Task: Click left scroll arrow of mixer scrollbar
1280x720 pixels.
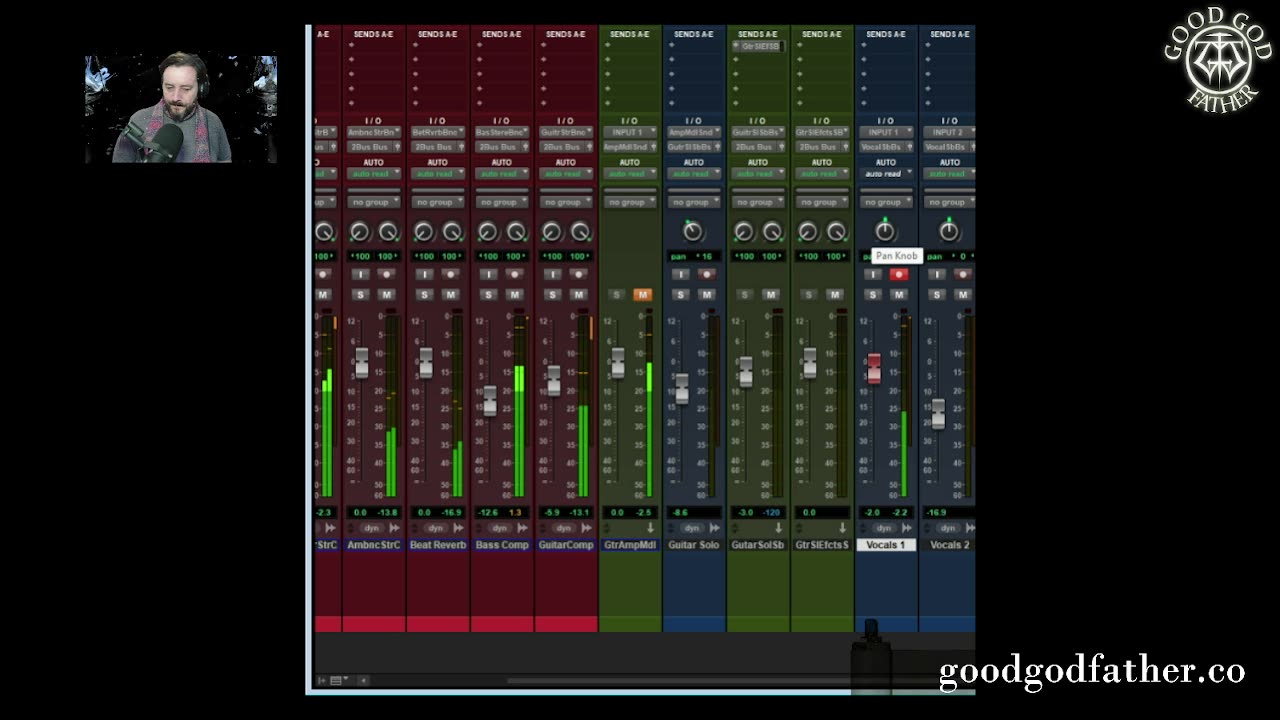Action: 363,680
